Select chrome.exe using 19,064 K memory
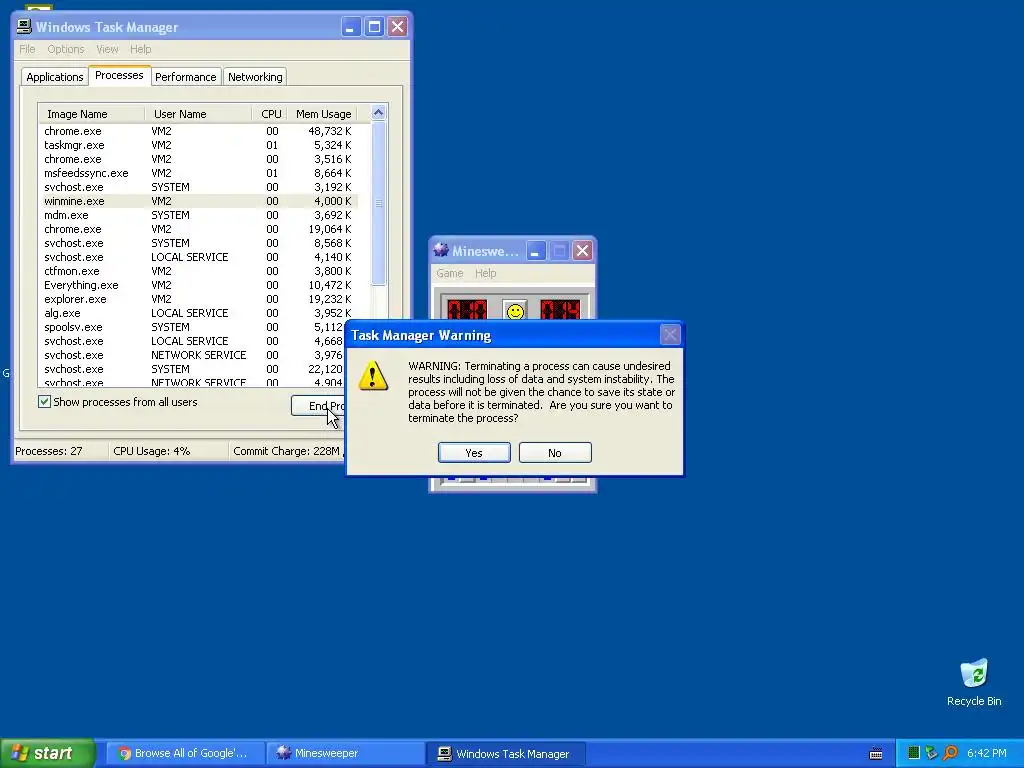The width and height of the screenshot is (1024, 768). 198,229
